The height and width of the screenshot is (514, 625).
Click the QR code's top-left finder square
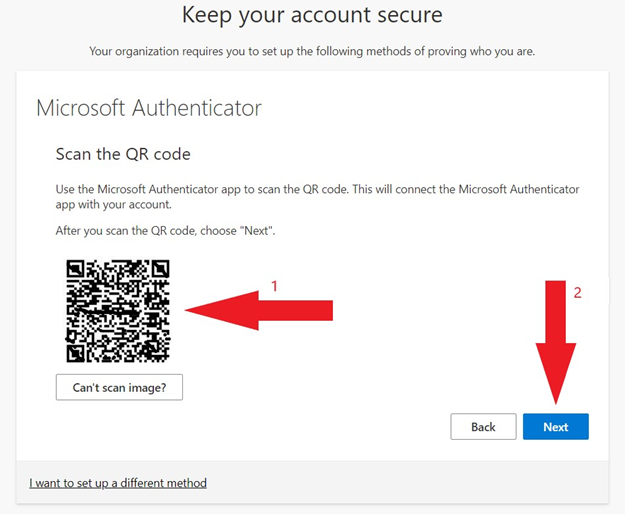coord(75,269)
